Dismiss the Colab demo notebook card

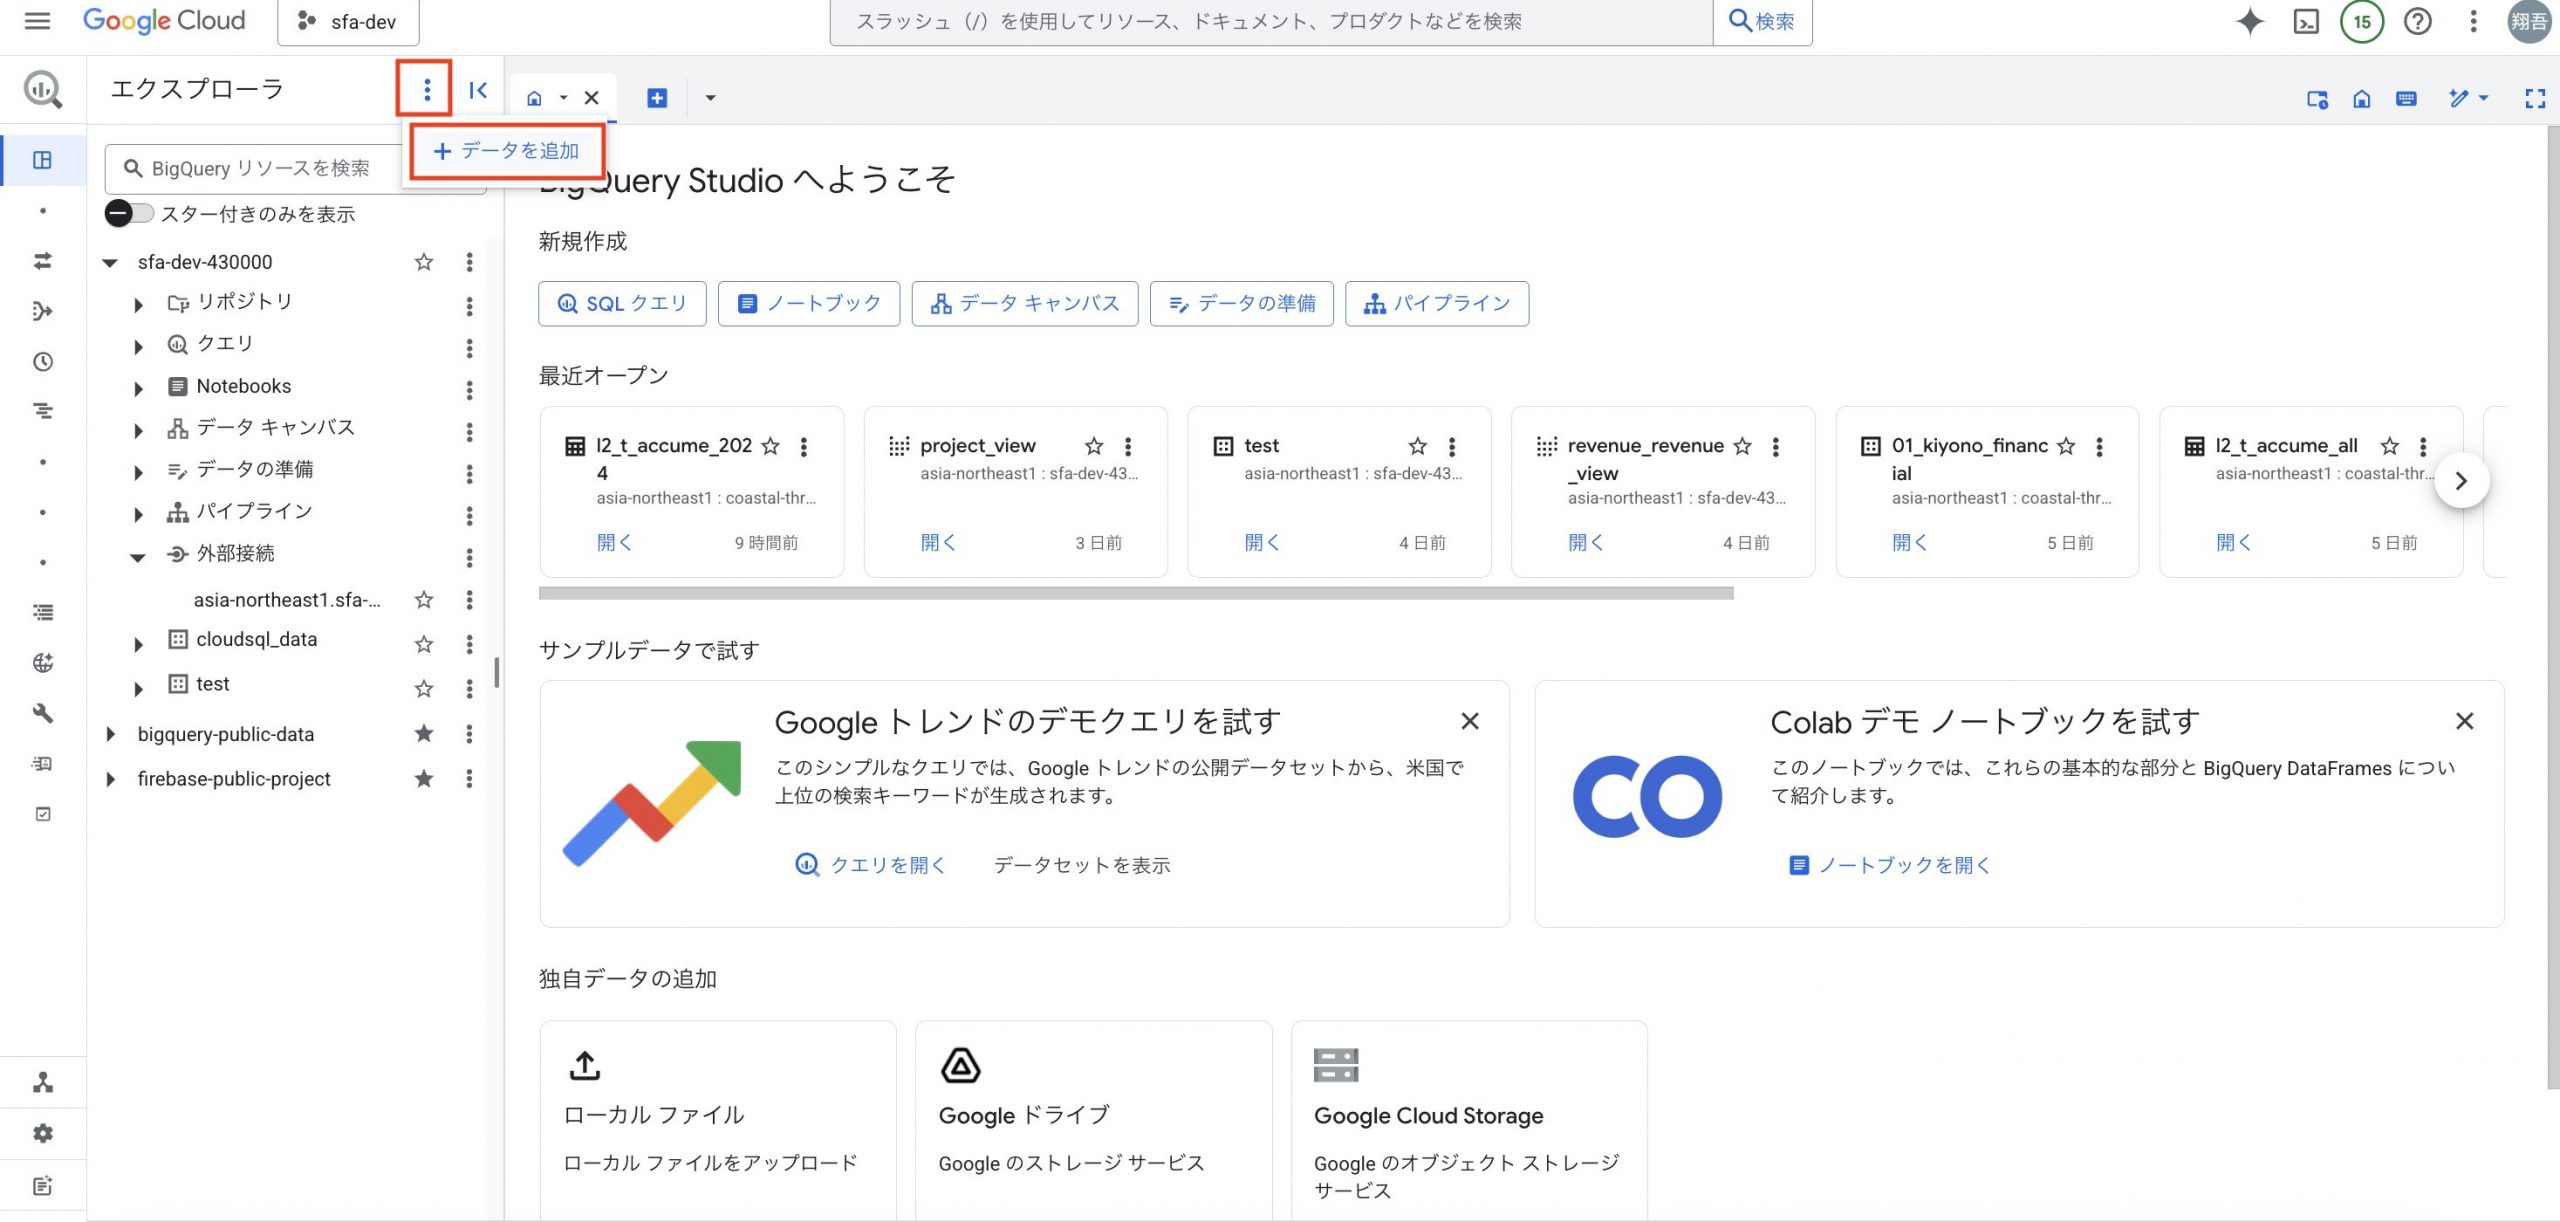tap(2465, 721)
